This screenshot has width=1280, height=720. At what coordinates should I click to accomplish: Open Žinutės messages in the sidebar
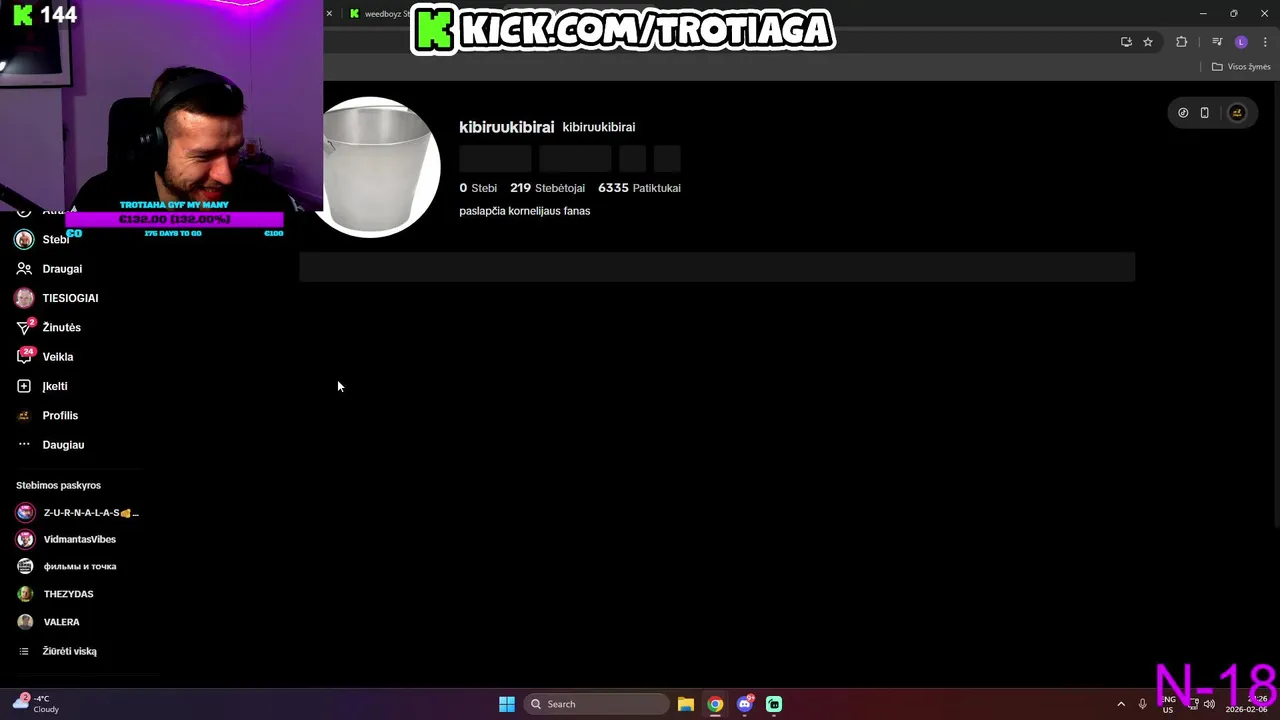pos(48,327)
